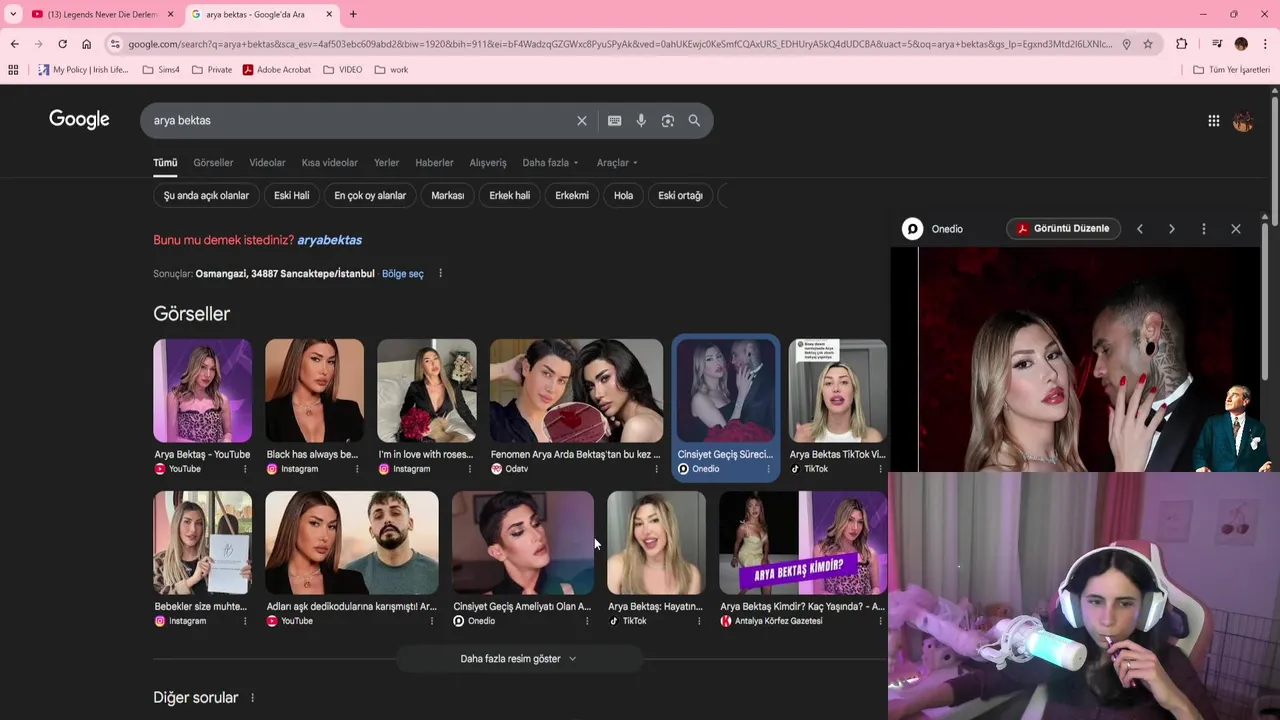Apply the Şu anda açık olanlar filter
This screenshot has height=720, width=1280.
tap(206, 196)
